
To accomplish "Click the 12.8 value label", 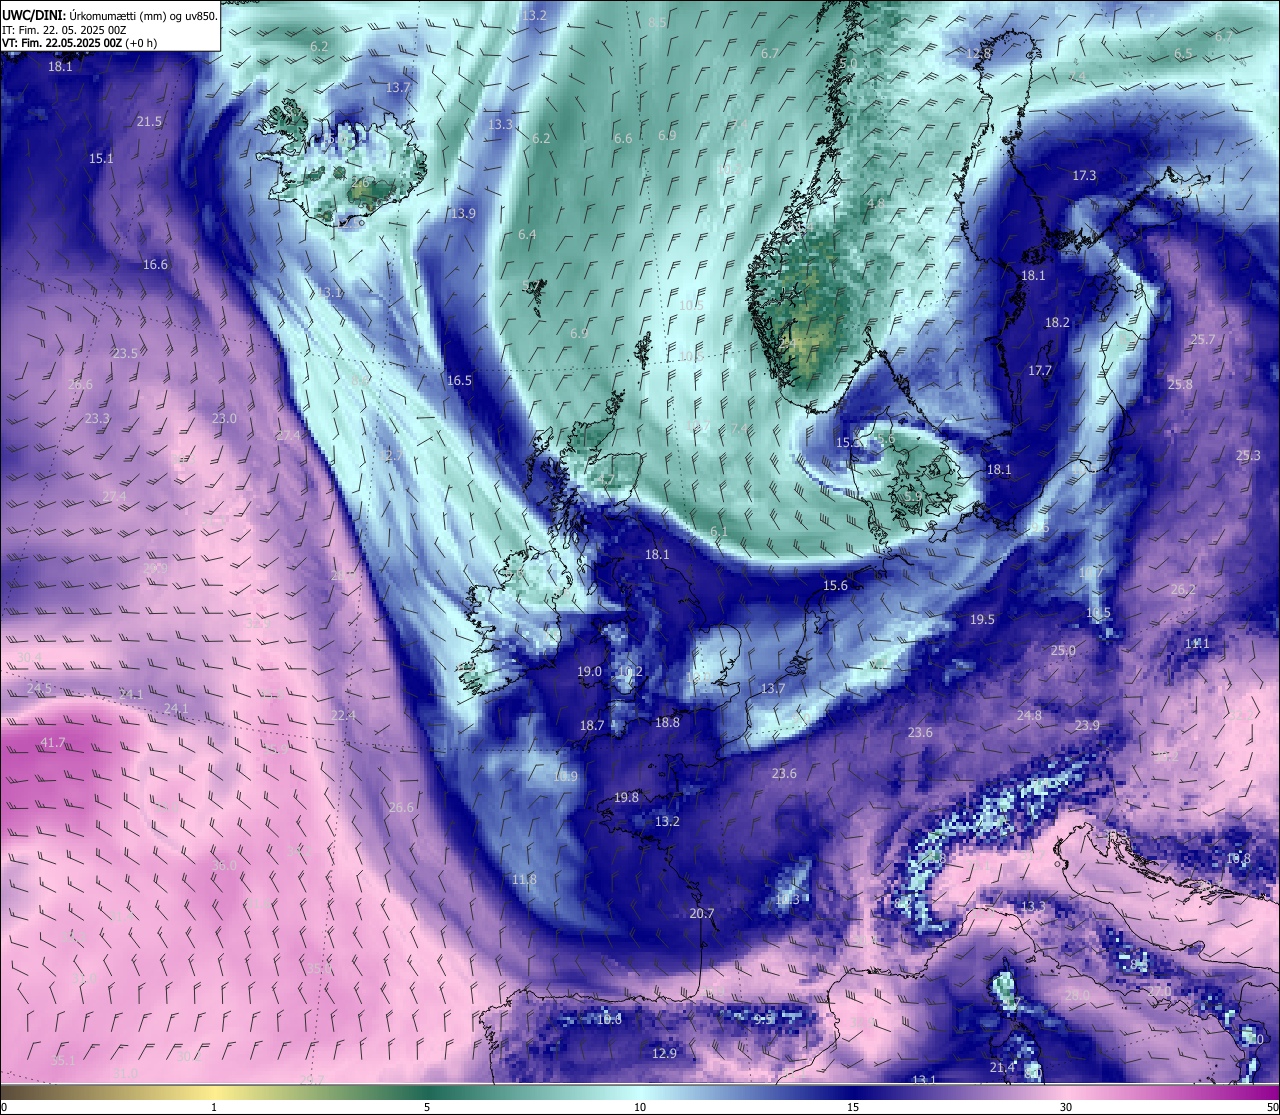I will click(x=978, y=53).
